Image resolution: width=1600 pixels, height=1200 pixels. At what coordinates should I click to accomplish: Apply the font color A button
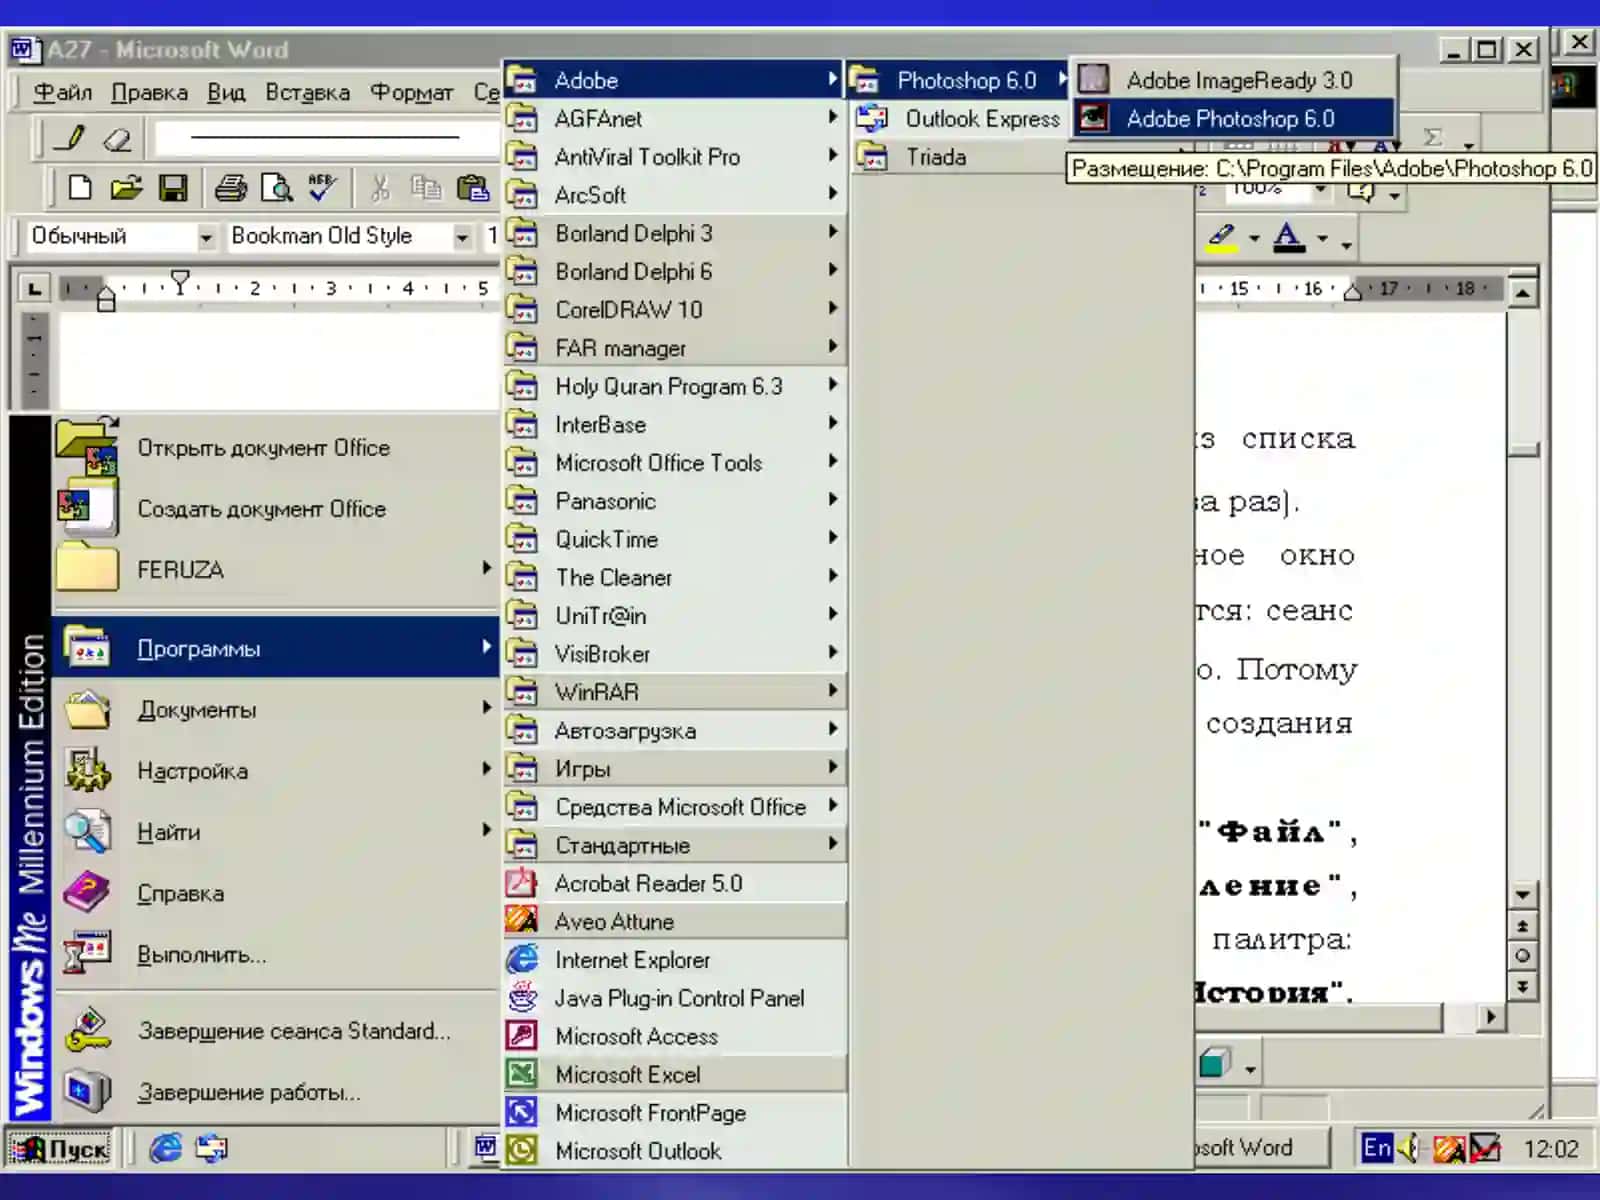(1289, 238)
